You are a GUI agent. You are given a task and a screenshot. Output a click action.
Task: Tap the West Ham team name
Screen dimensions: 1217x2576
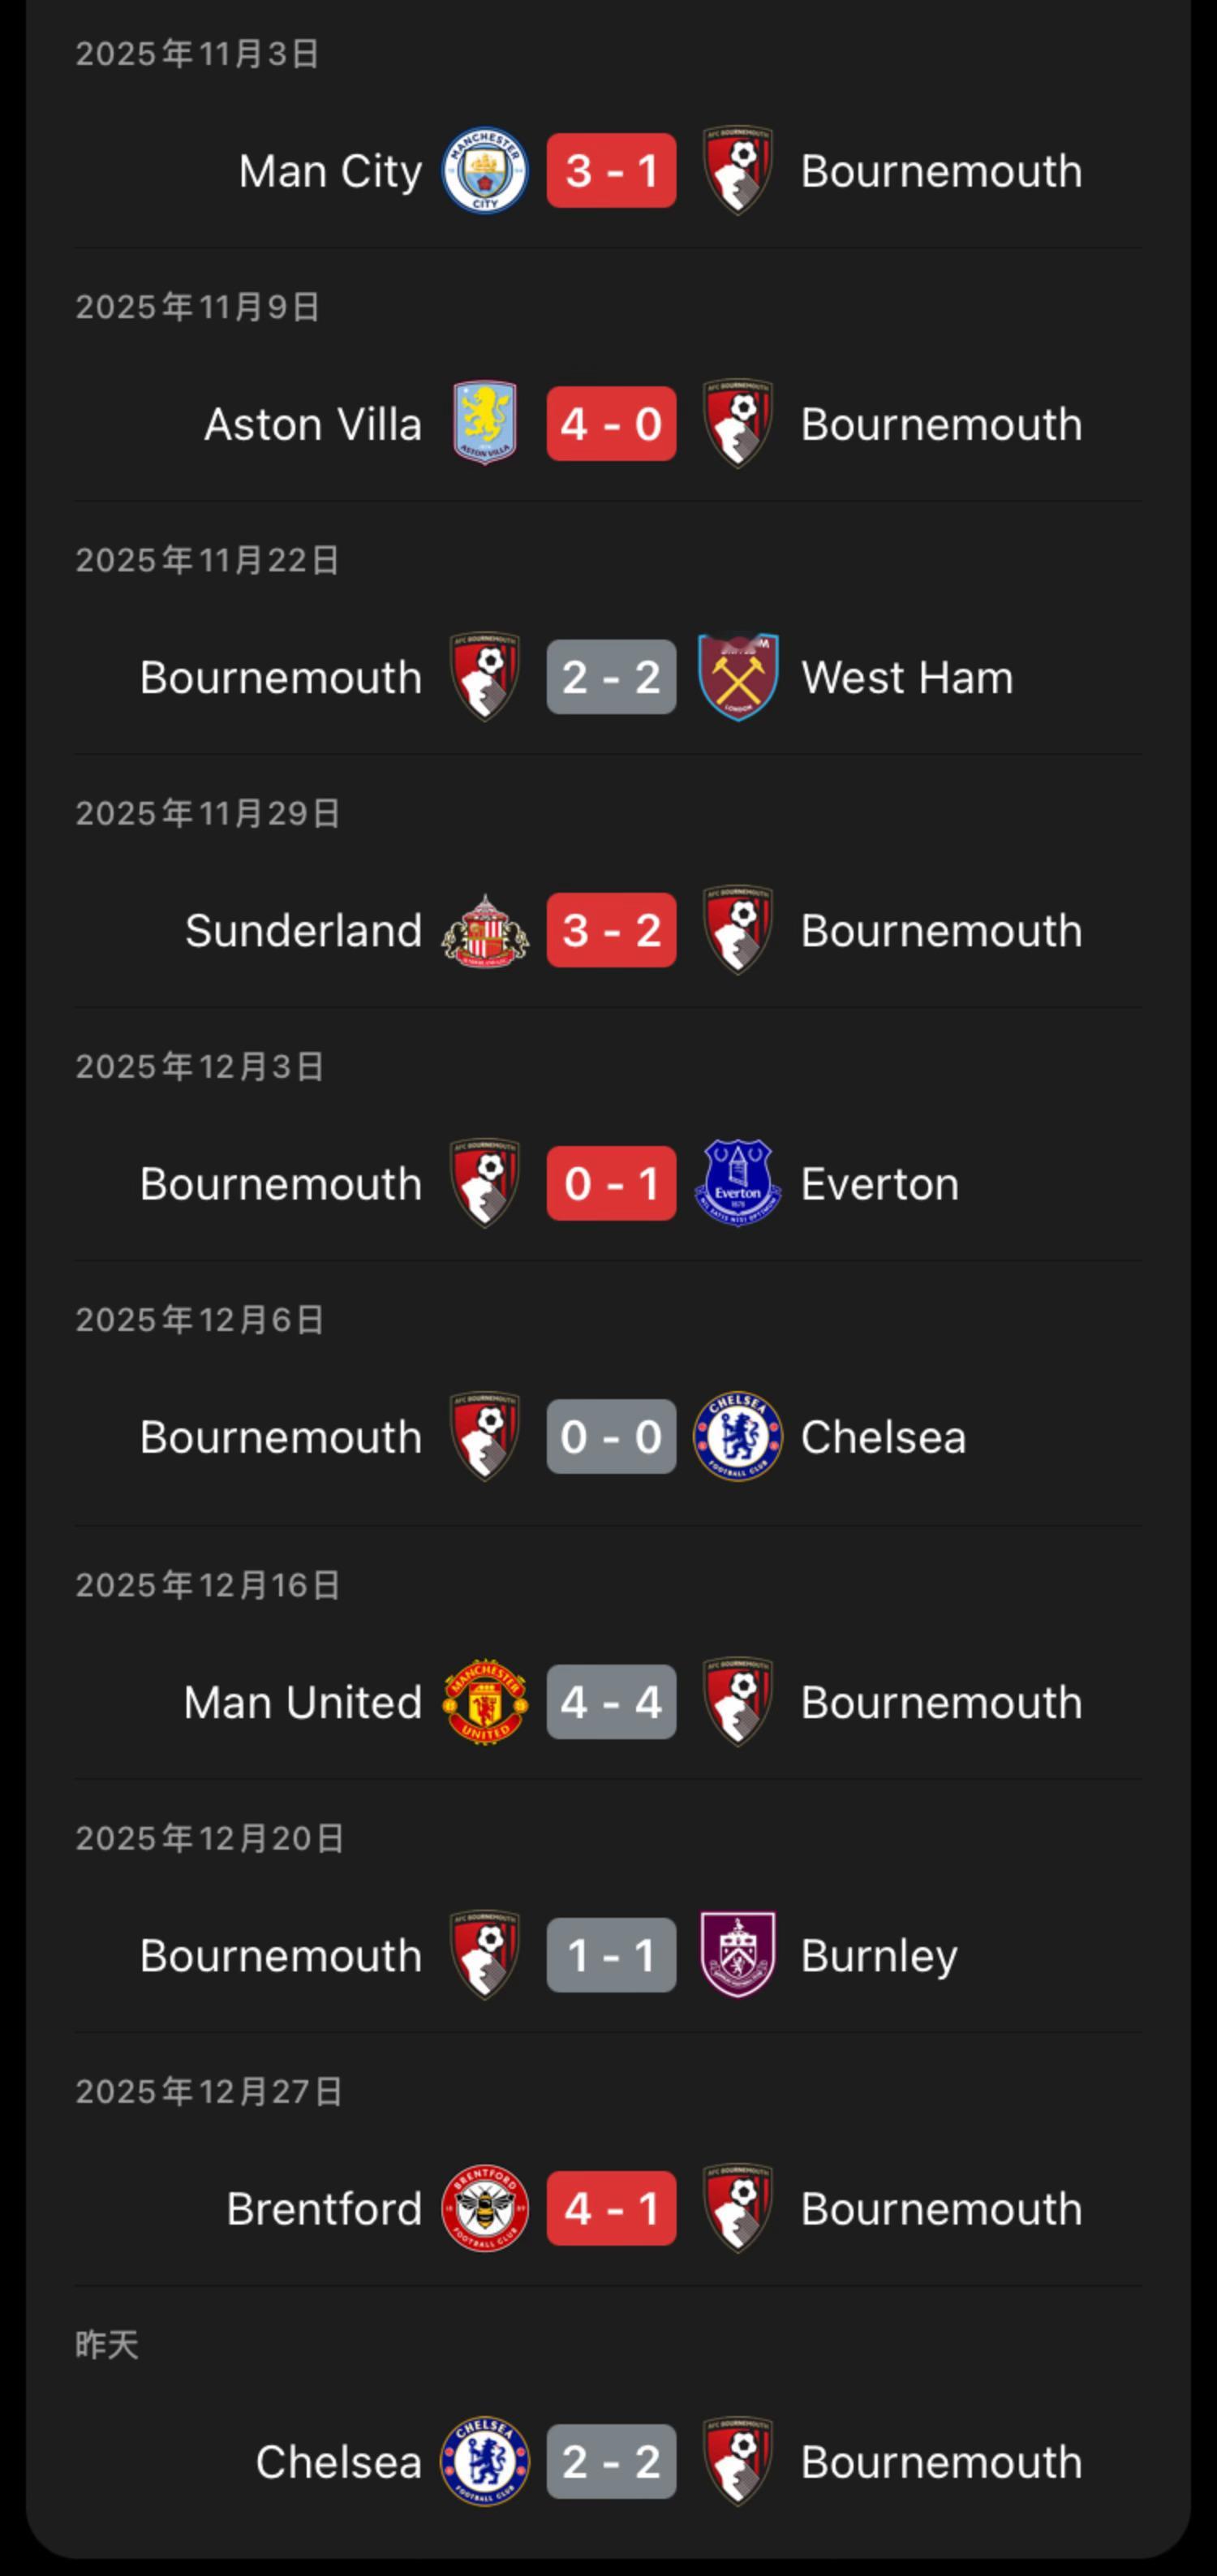(x=906, y=678)
